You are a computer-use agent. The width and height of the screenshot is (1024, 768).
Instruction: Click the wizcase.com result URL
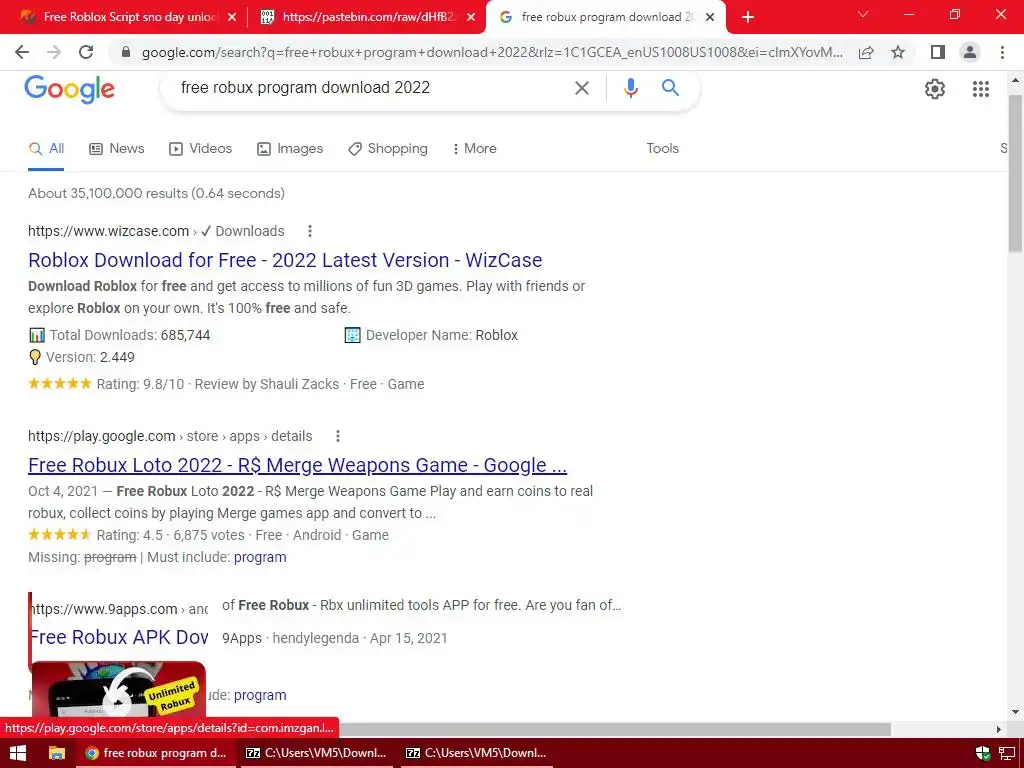(108, 231)
